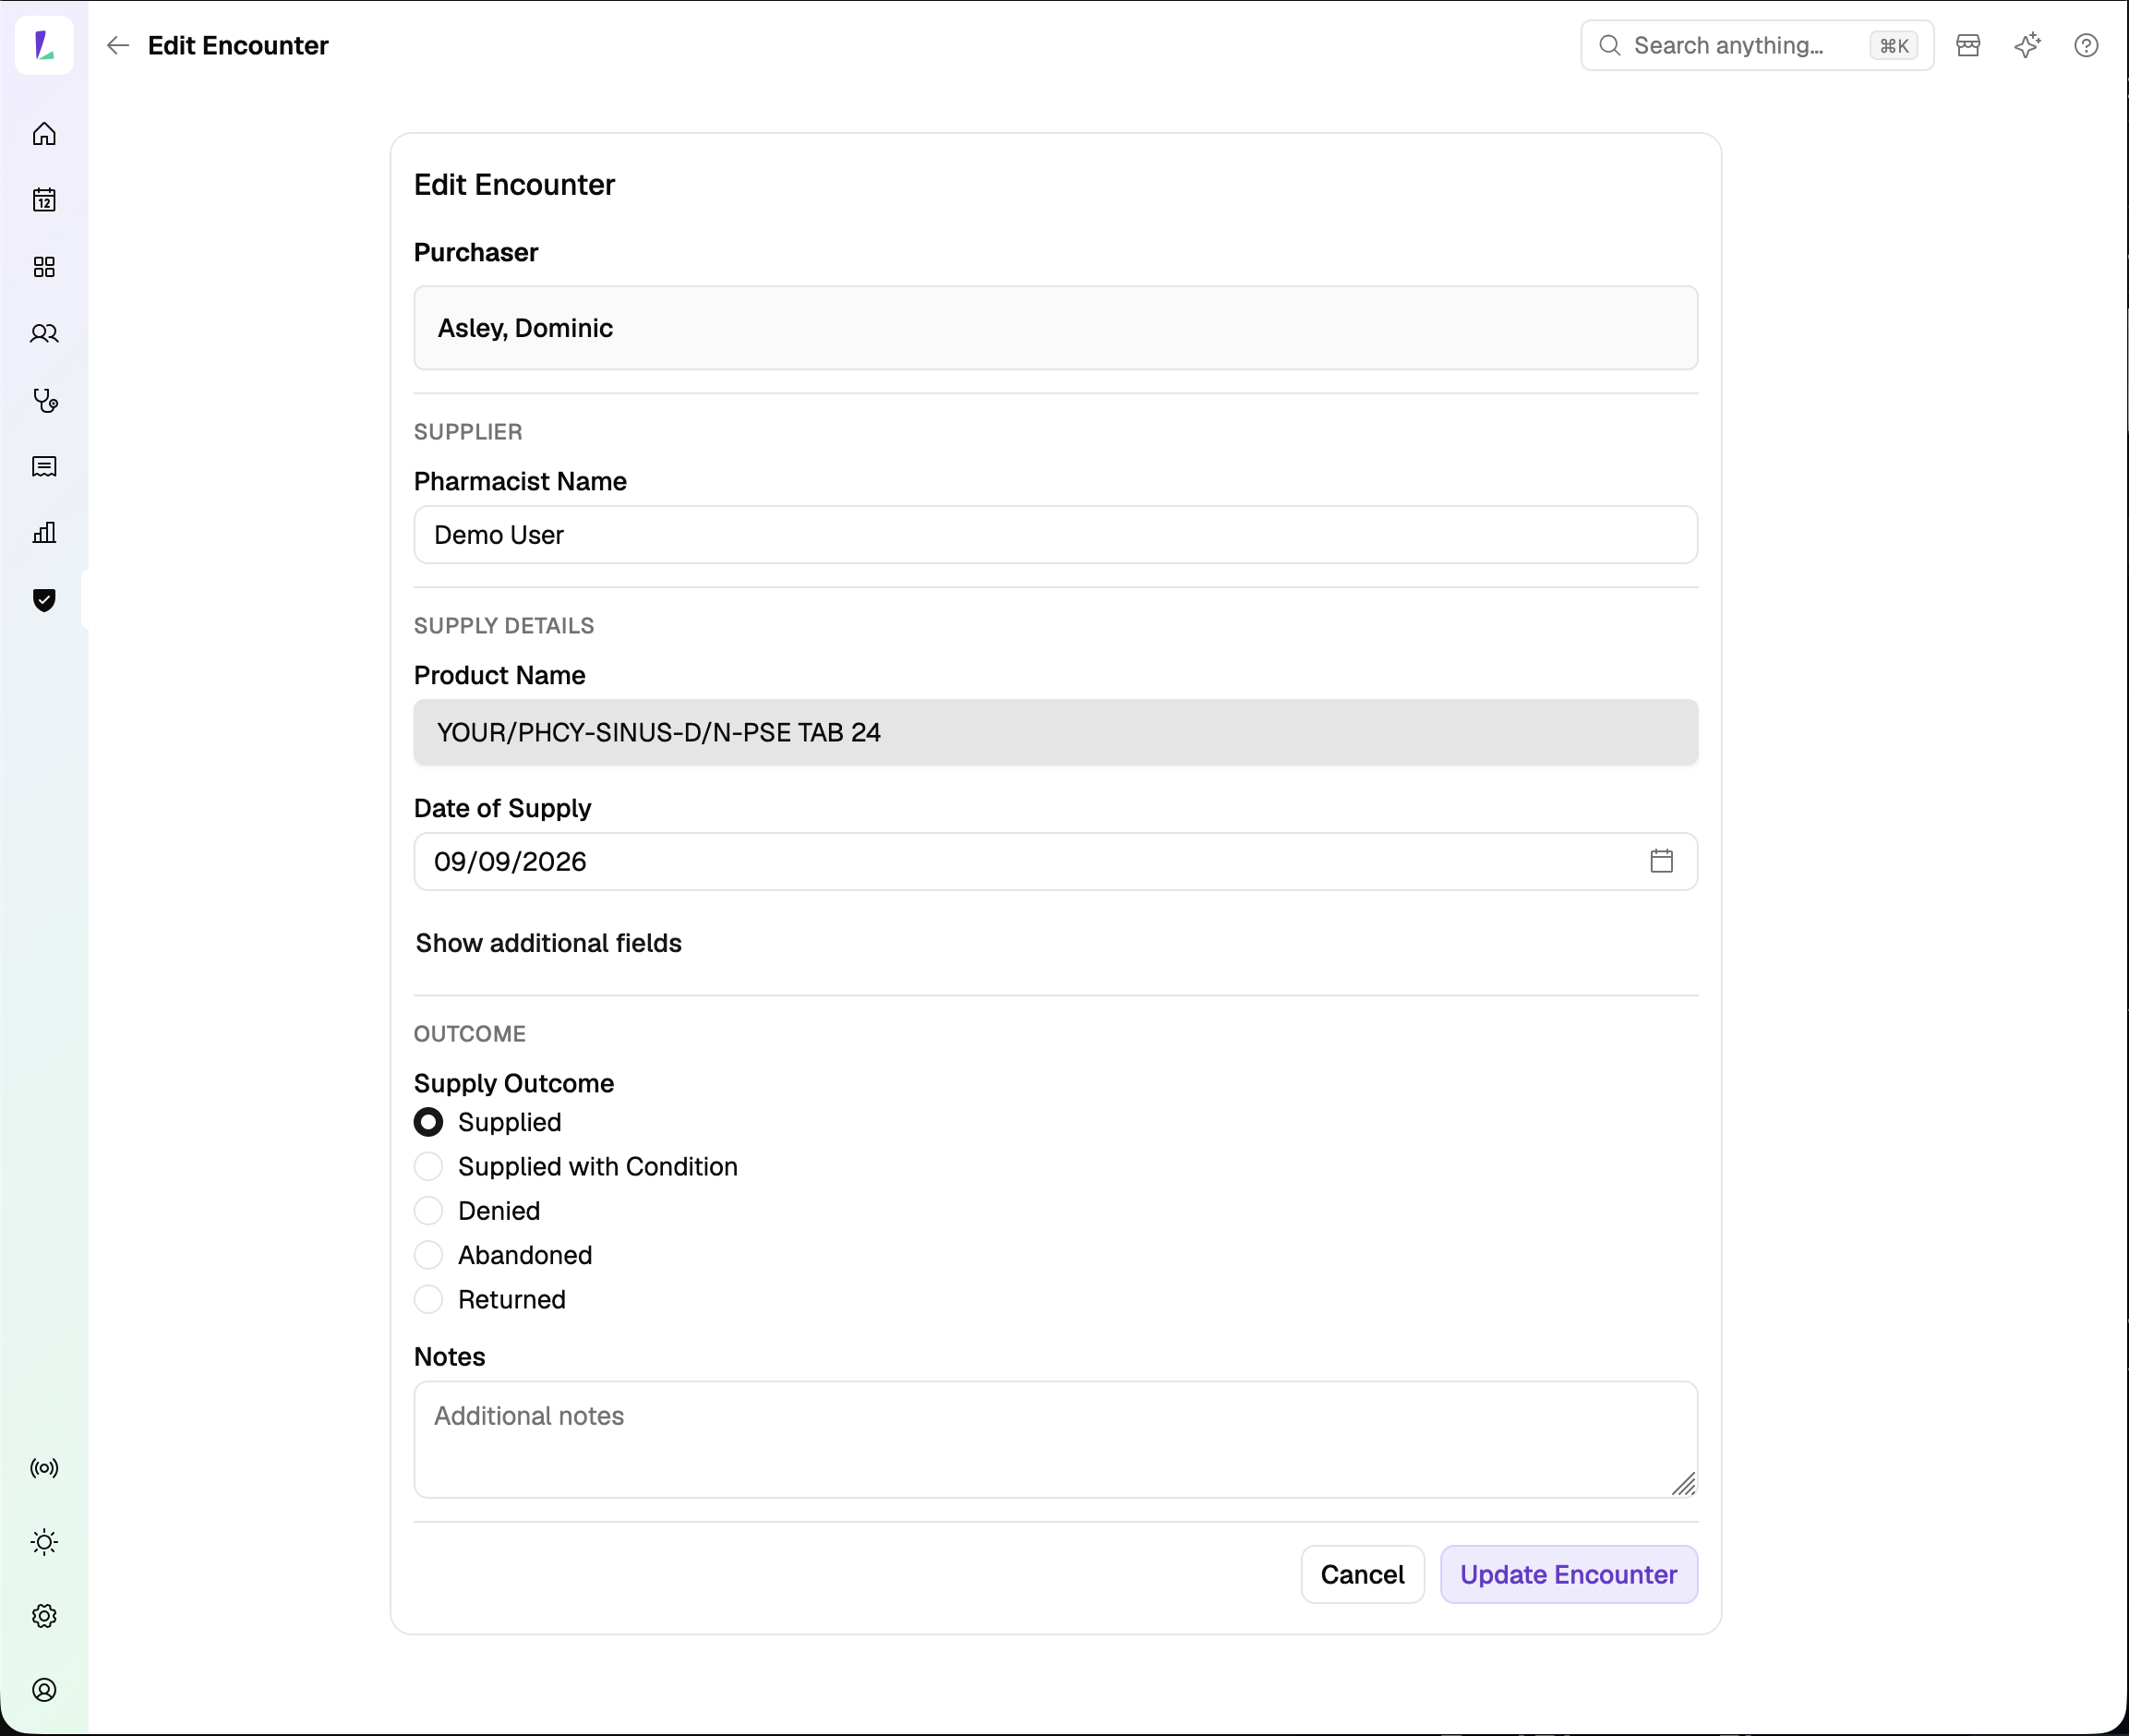Focus the Search anything field

(1757, 45)
